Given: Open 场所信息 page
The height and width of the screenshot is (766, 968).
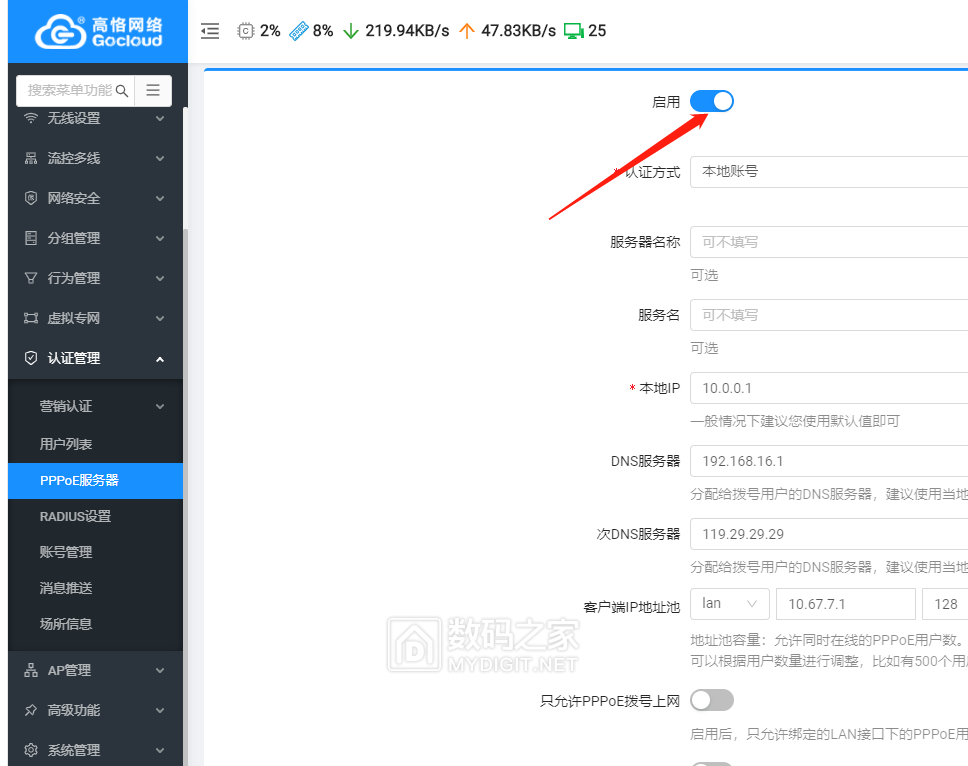Looking at the screenshot, I should pyautogui.click(x=96, y=624).
